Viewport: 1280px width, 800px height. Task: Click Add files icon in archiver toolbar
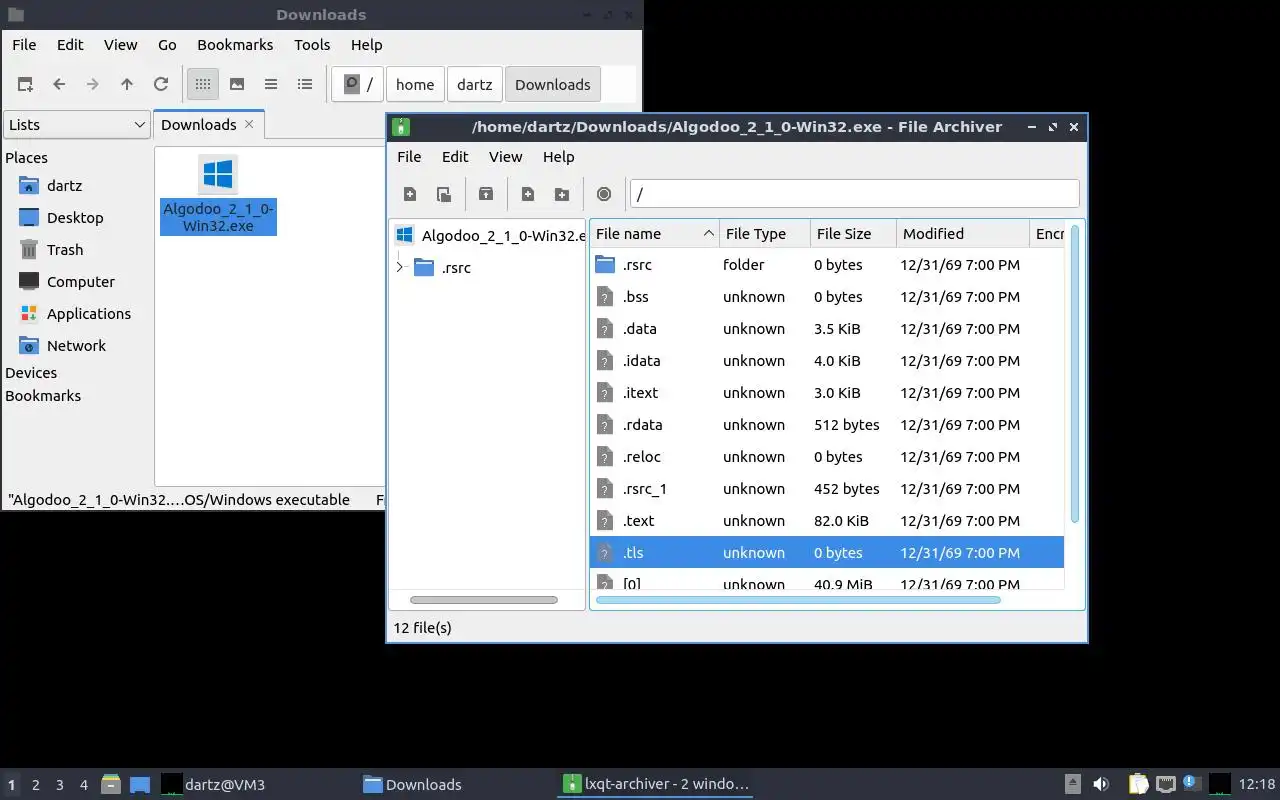click(528, 194)
